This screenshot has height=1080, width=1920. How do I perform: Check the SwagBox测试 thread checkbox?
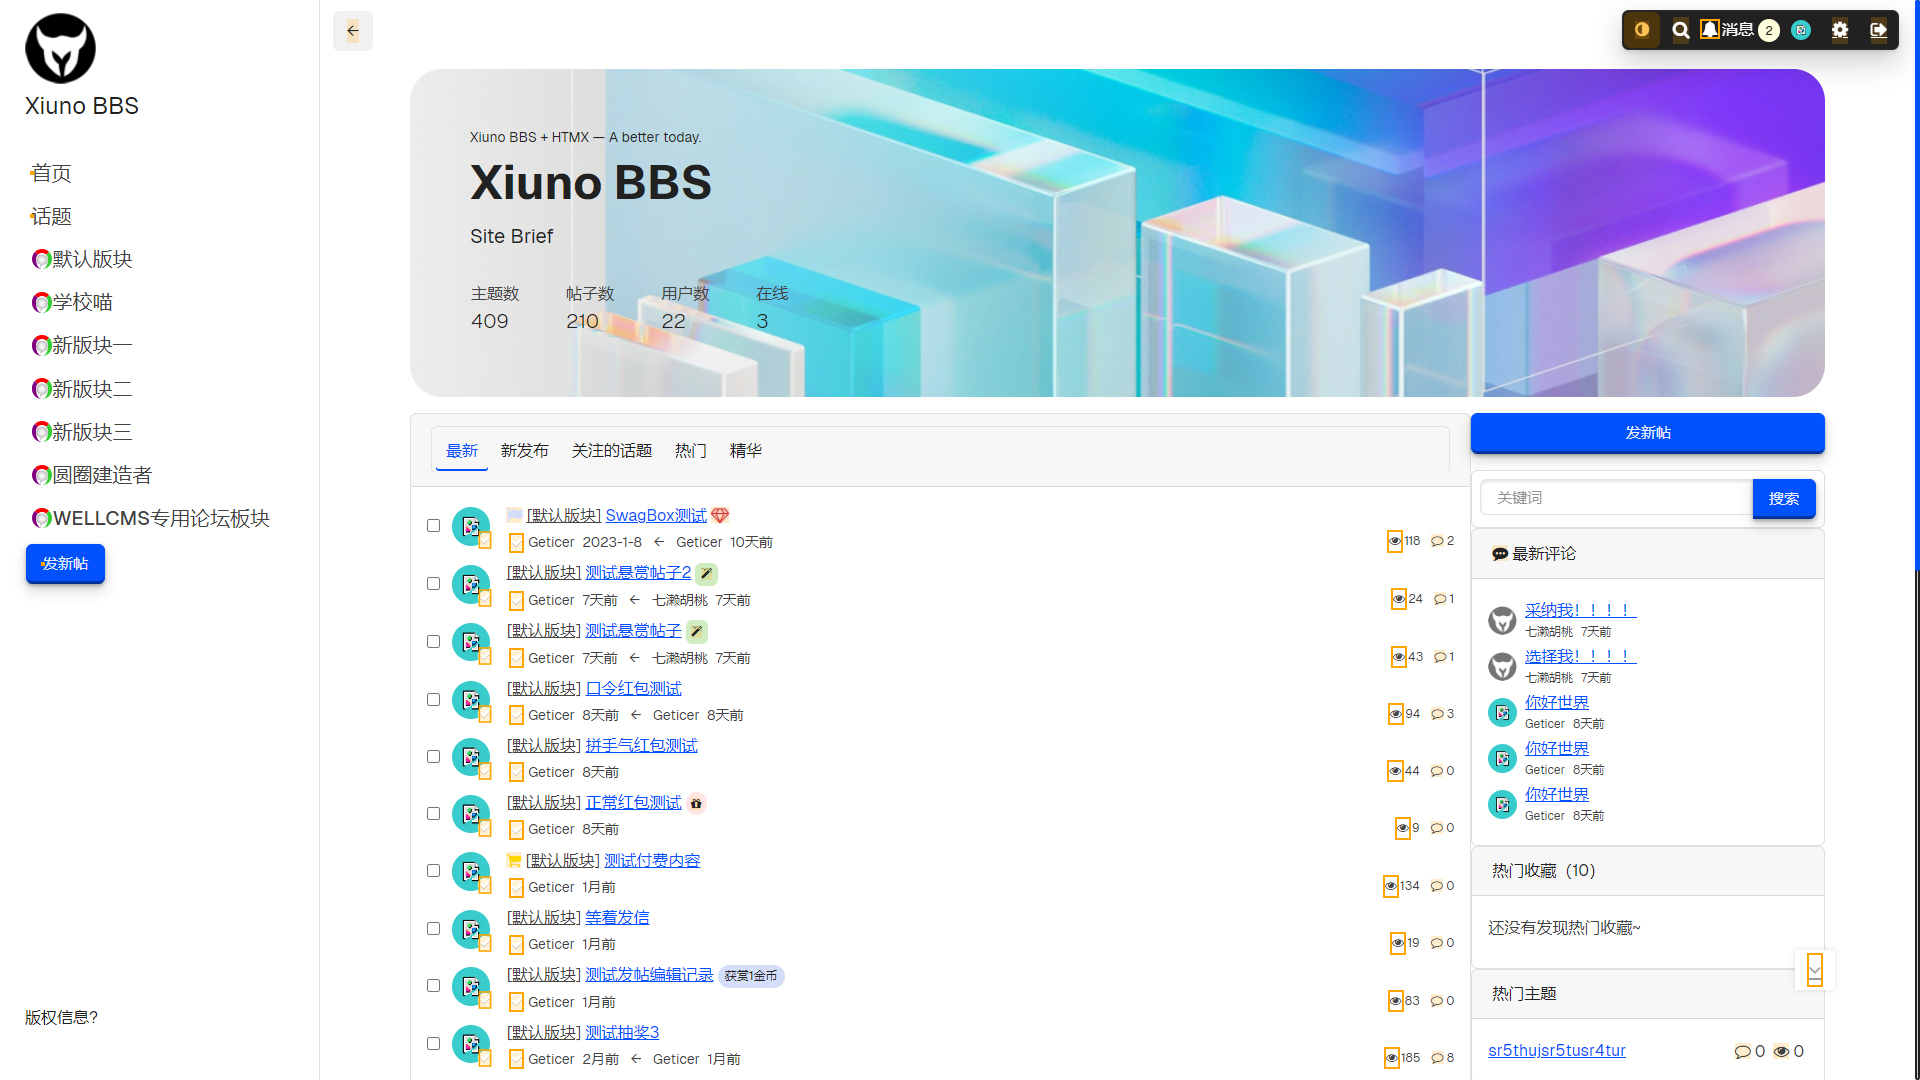pos(434,526)
